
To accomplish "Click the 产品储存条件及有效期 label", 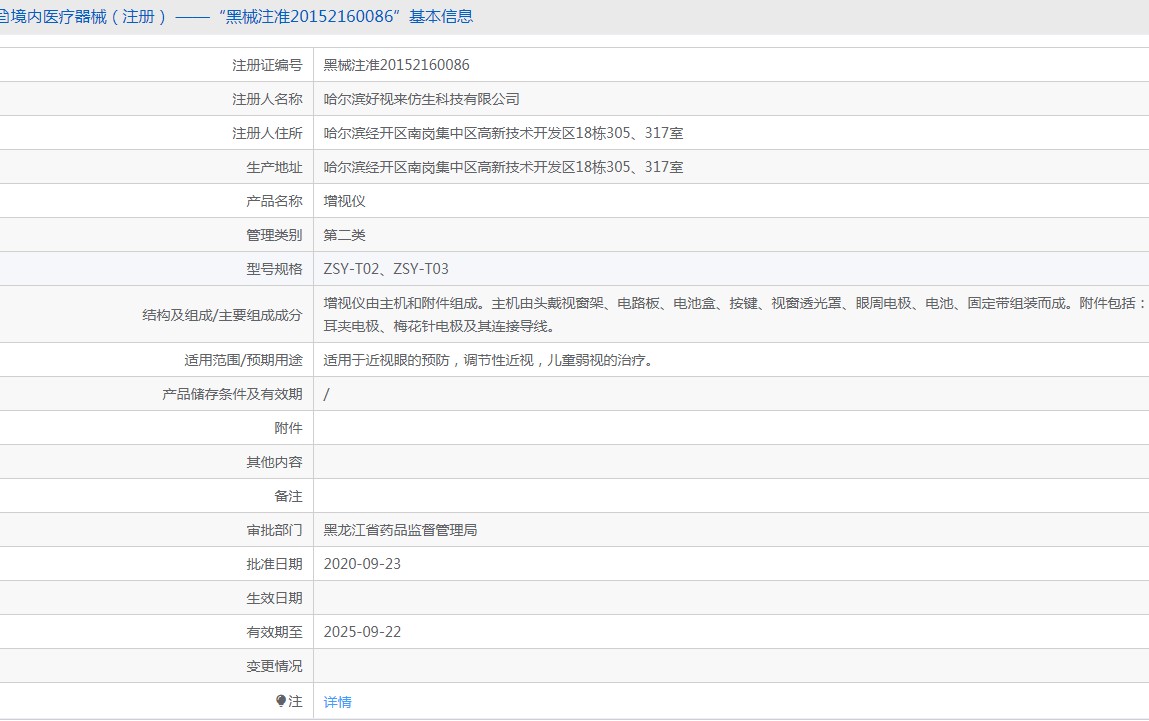I will tap(232, 394).
